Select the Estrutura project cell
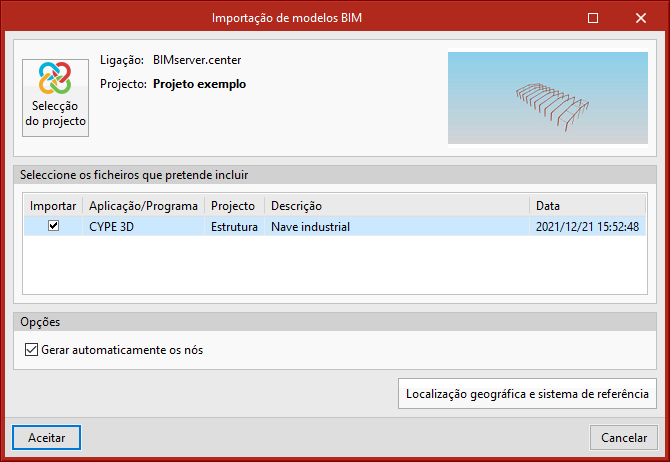670x462 pixels. 234,227
